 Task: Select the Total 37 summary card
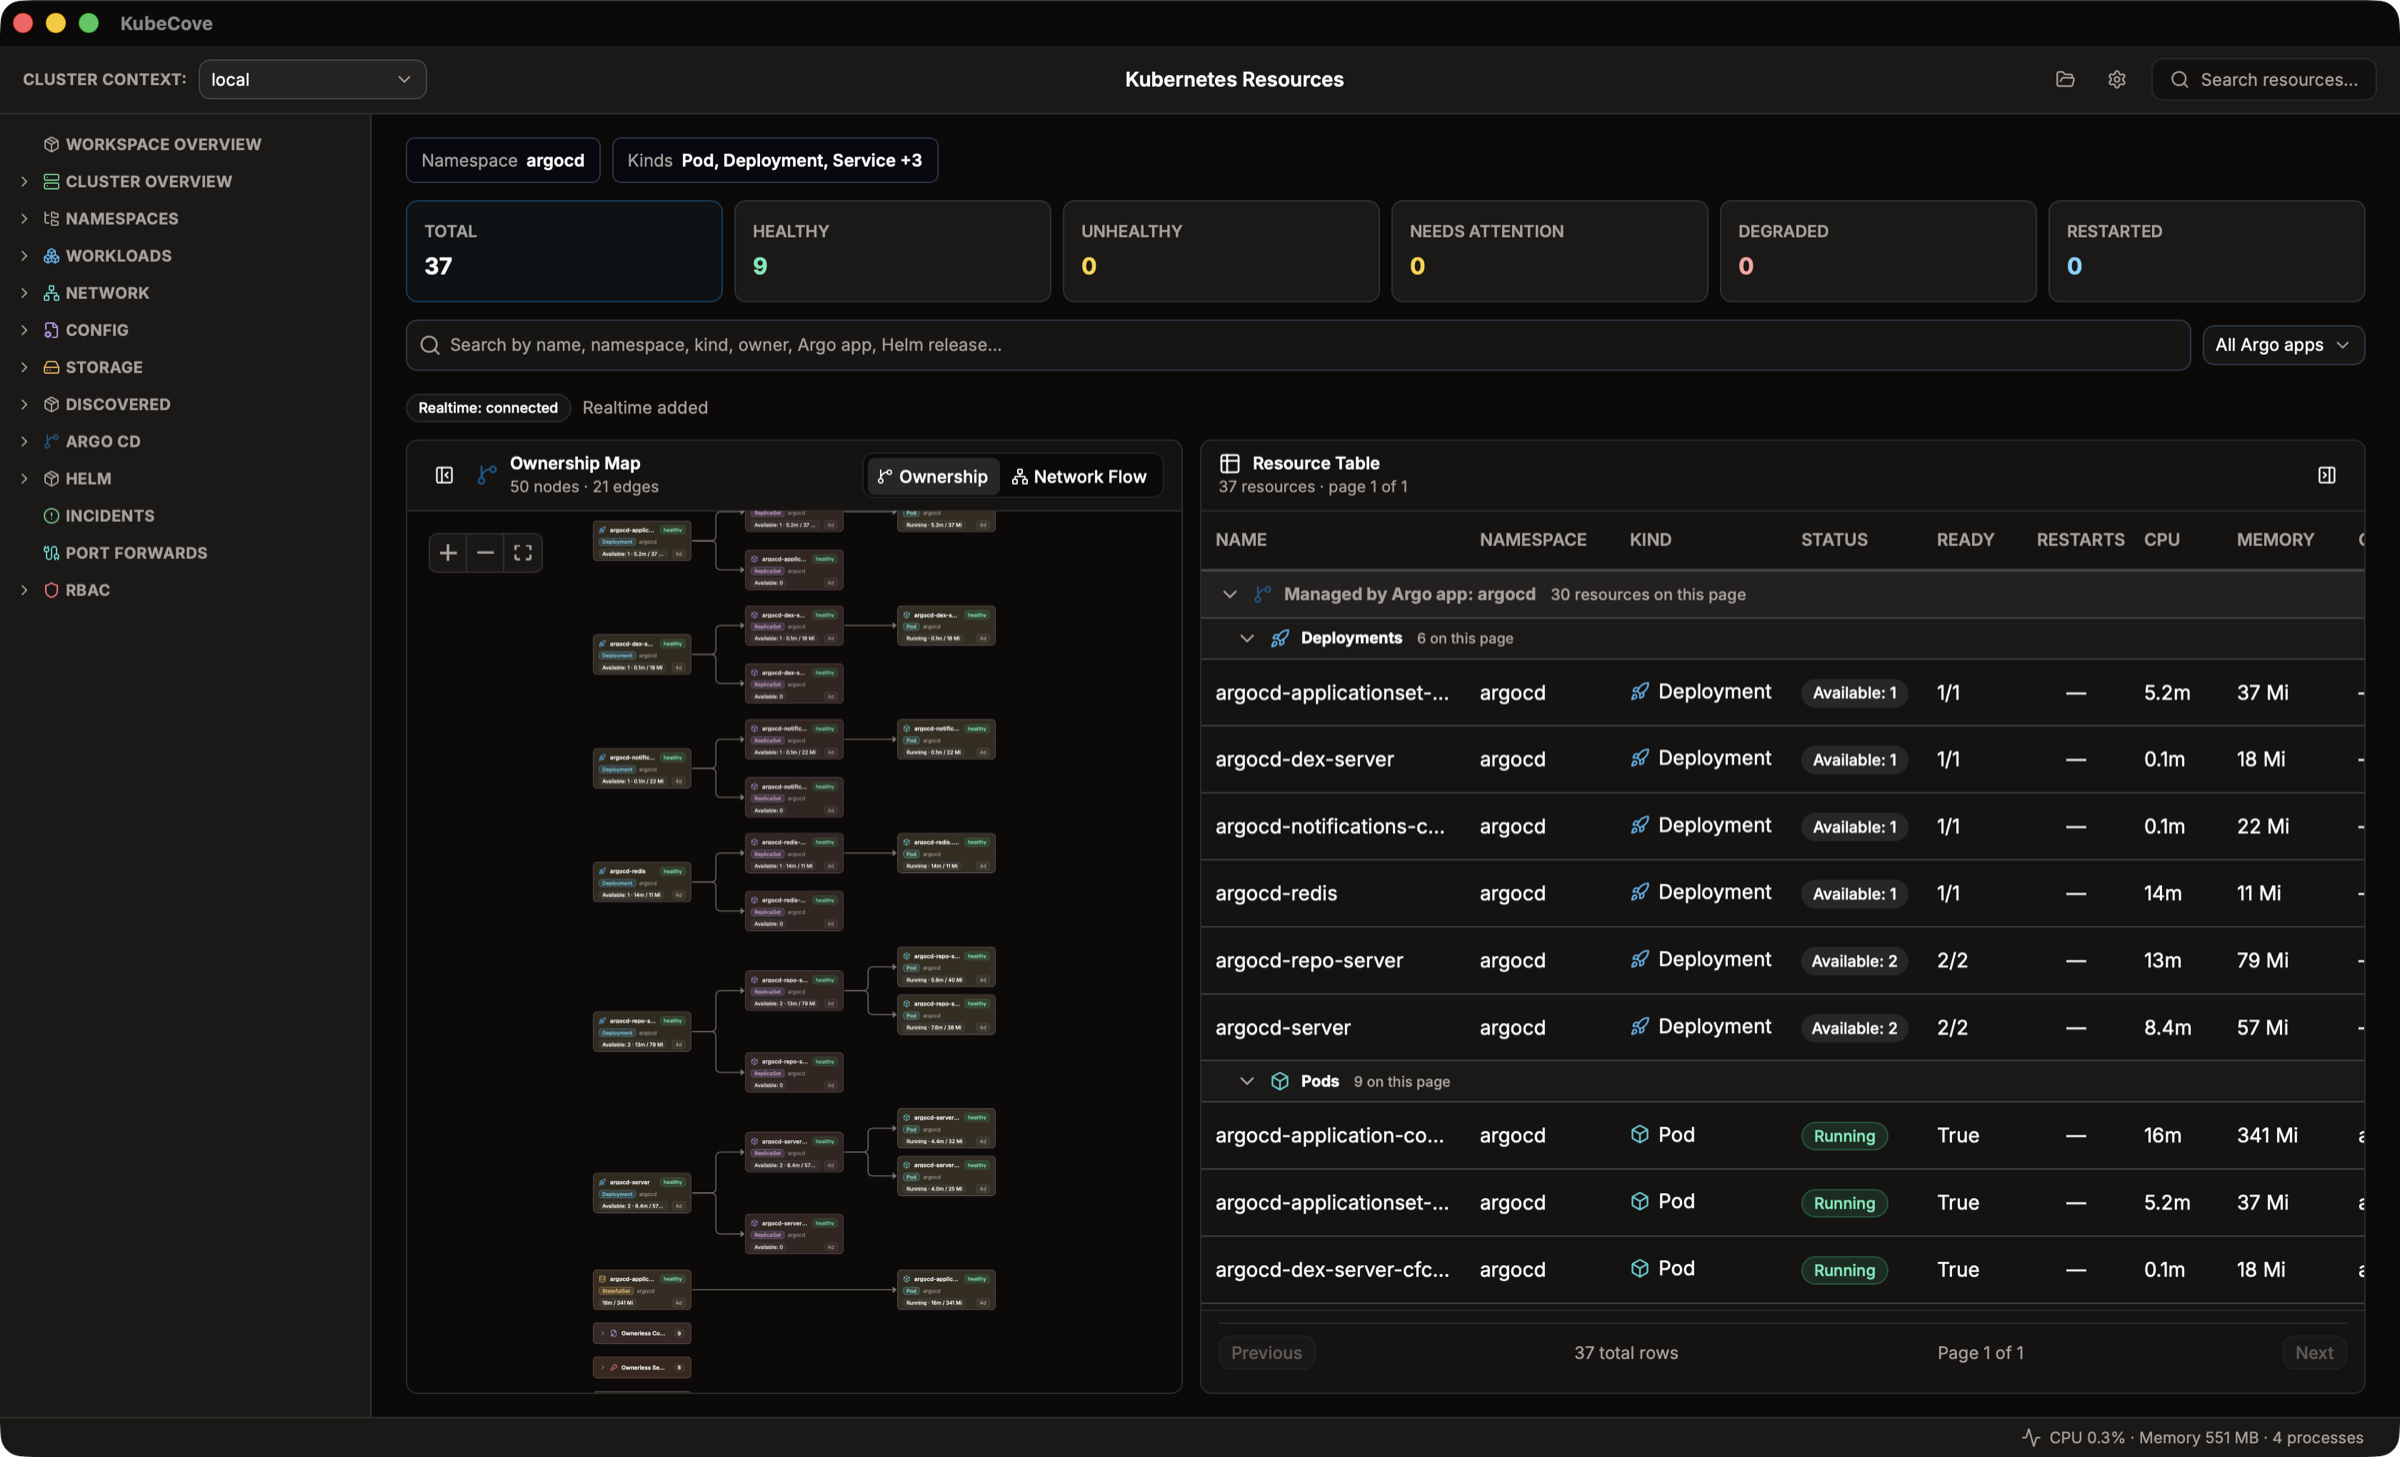pos(564,251)
